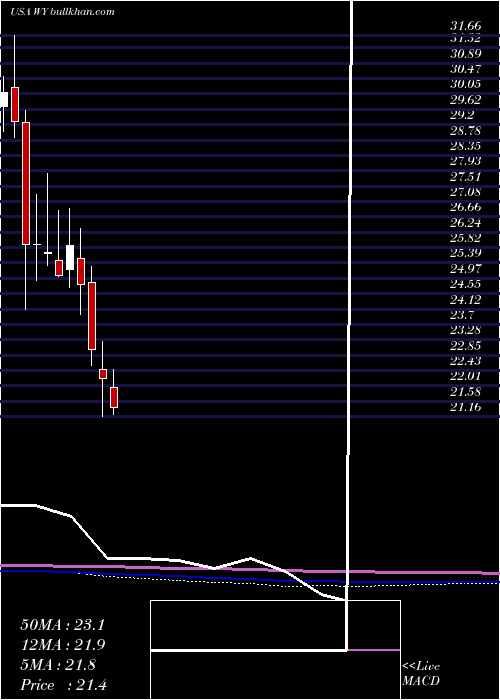This screenshot has height=700, width=500.
Task: Click the '<<Live MACD' label
Action: (421, 674)
